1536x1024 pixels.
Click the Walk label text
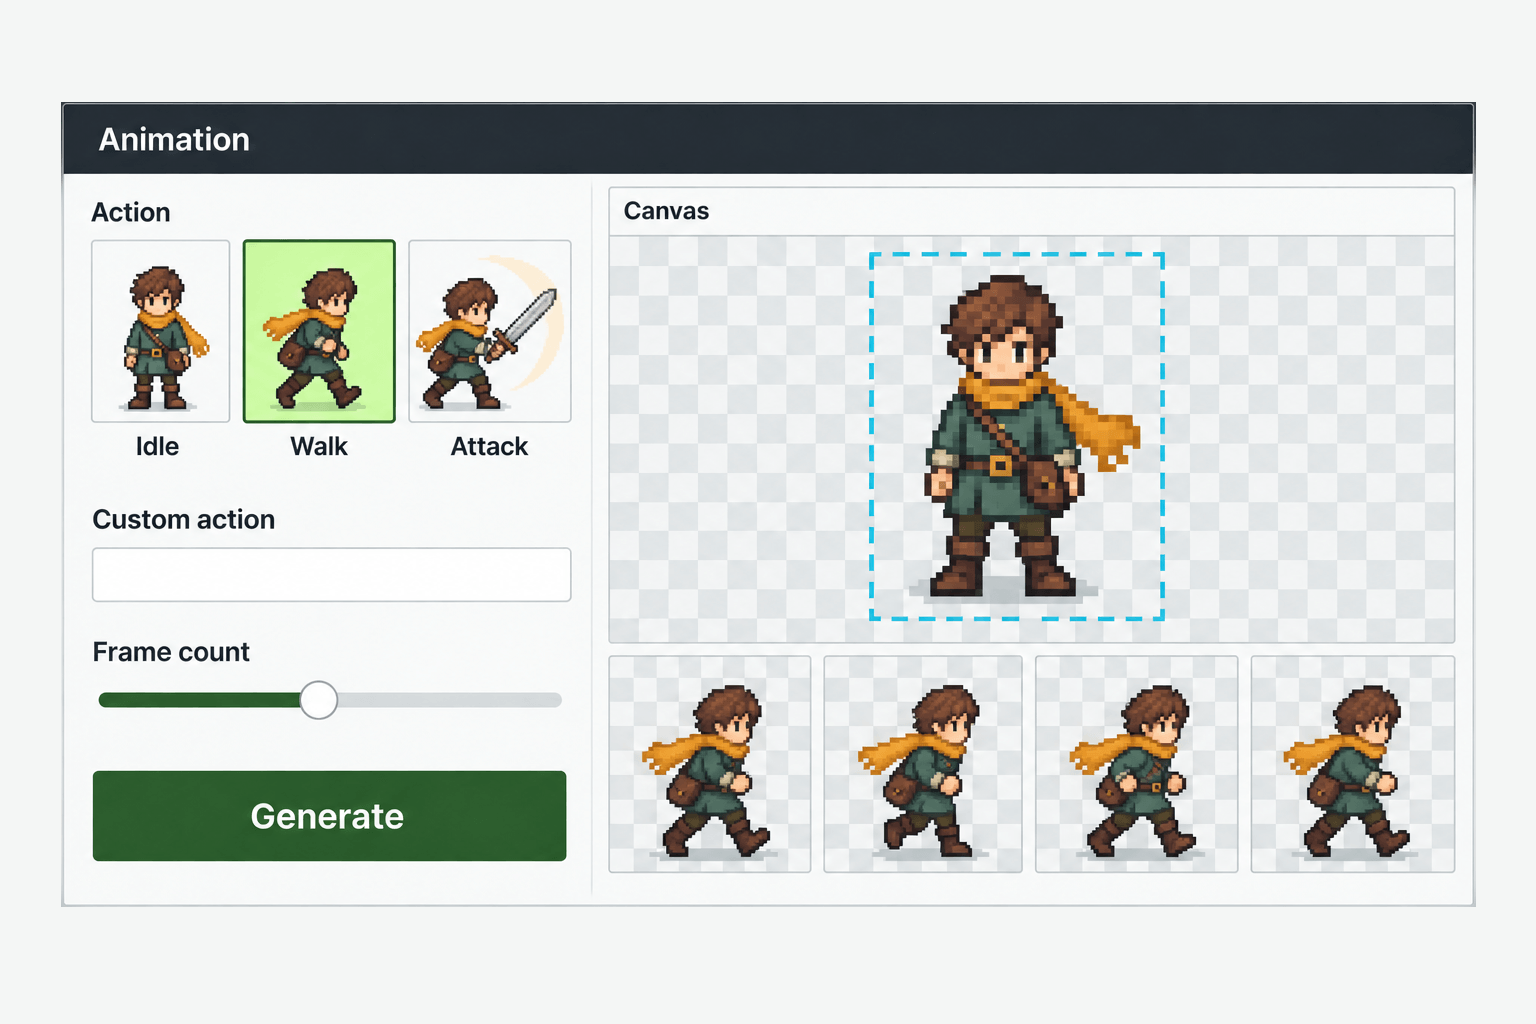point(319,446)
